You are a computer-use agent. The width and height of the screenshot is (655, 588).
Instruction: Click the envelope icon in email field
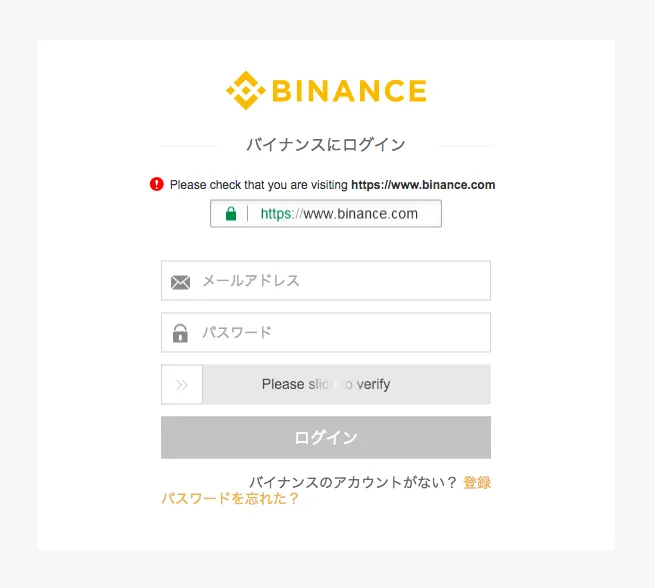point(180,282)
